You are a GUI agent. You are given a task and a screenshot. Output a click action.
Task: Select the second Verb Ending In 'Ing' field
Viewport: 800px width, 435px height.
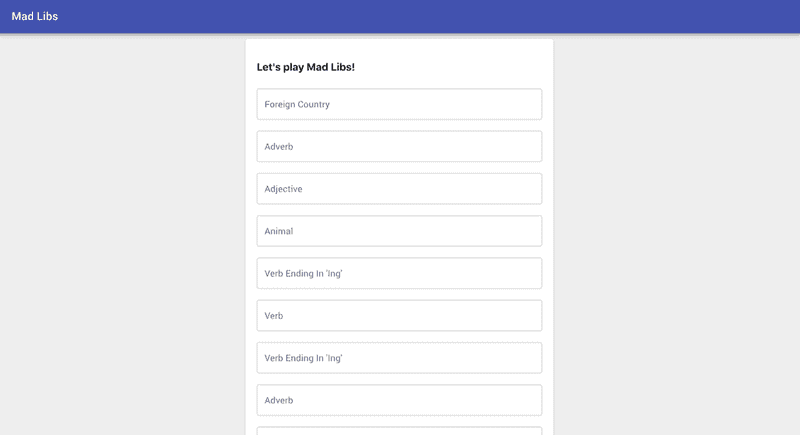click(399, 358)
